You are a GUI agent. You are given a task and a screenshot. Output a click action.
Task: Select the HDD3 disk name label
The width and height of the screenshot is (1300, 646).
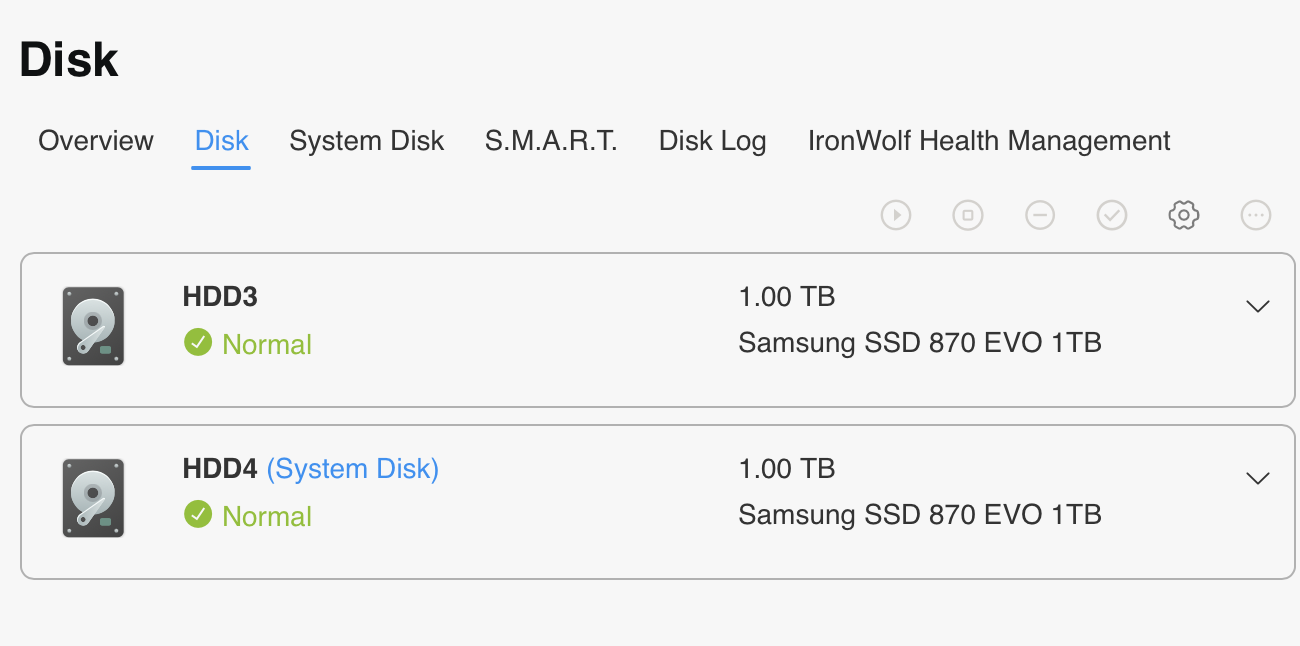point(220,296)
